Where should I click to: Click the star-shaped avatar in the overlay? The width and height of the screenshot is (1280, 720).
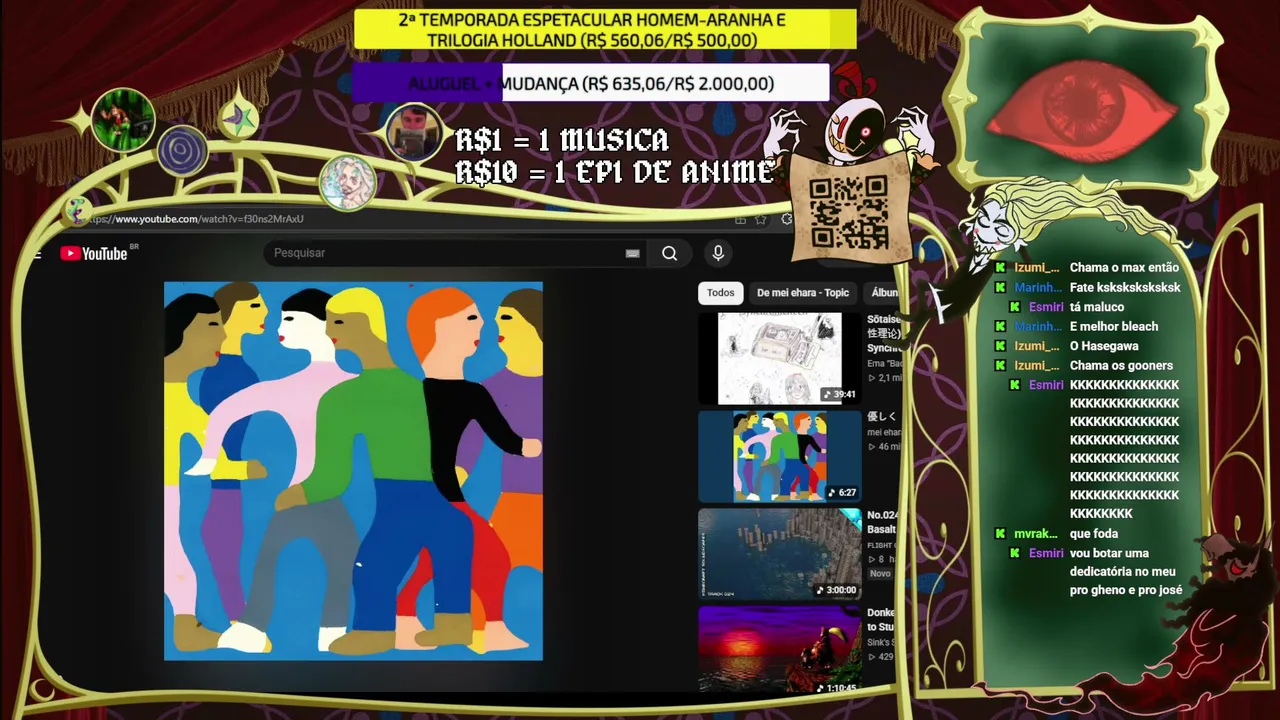[x=238, y=119]
